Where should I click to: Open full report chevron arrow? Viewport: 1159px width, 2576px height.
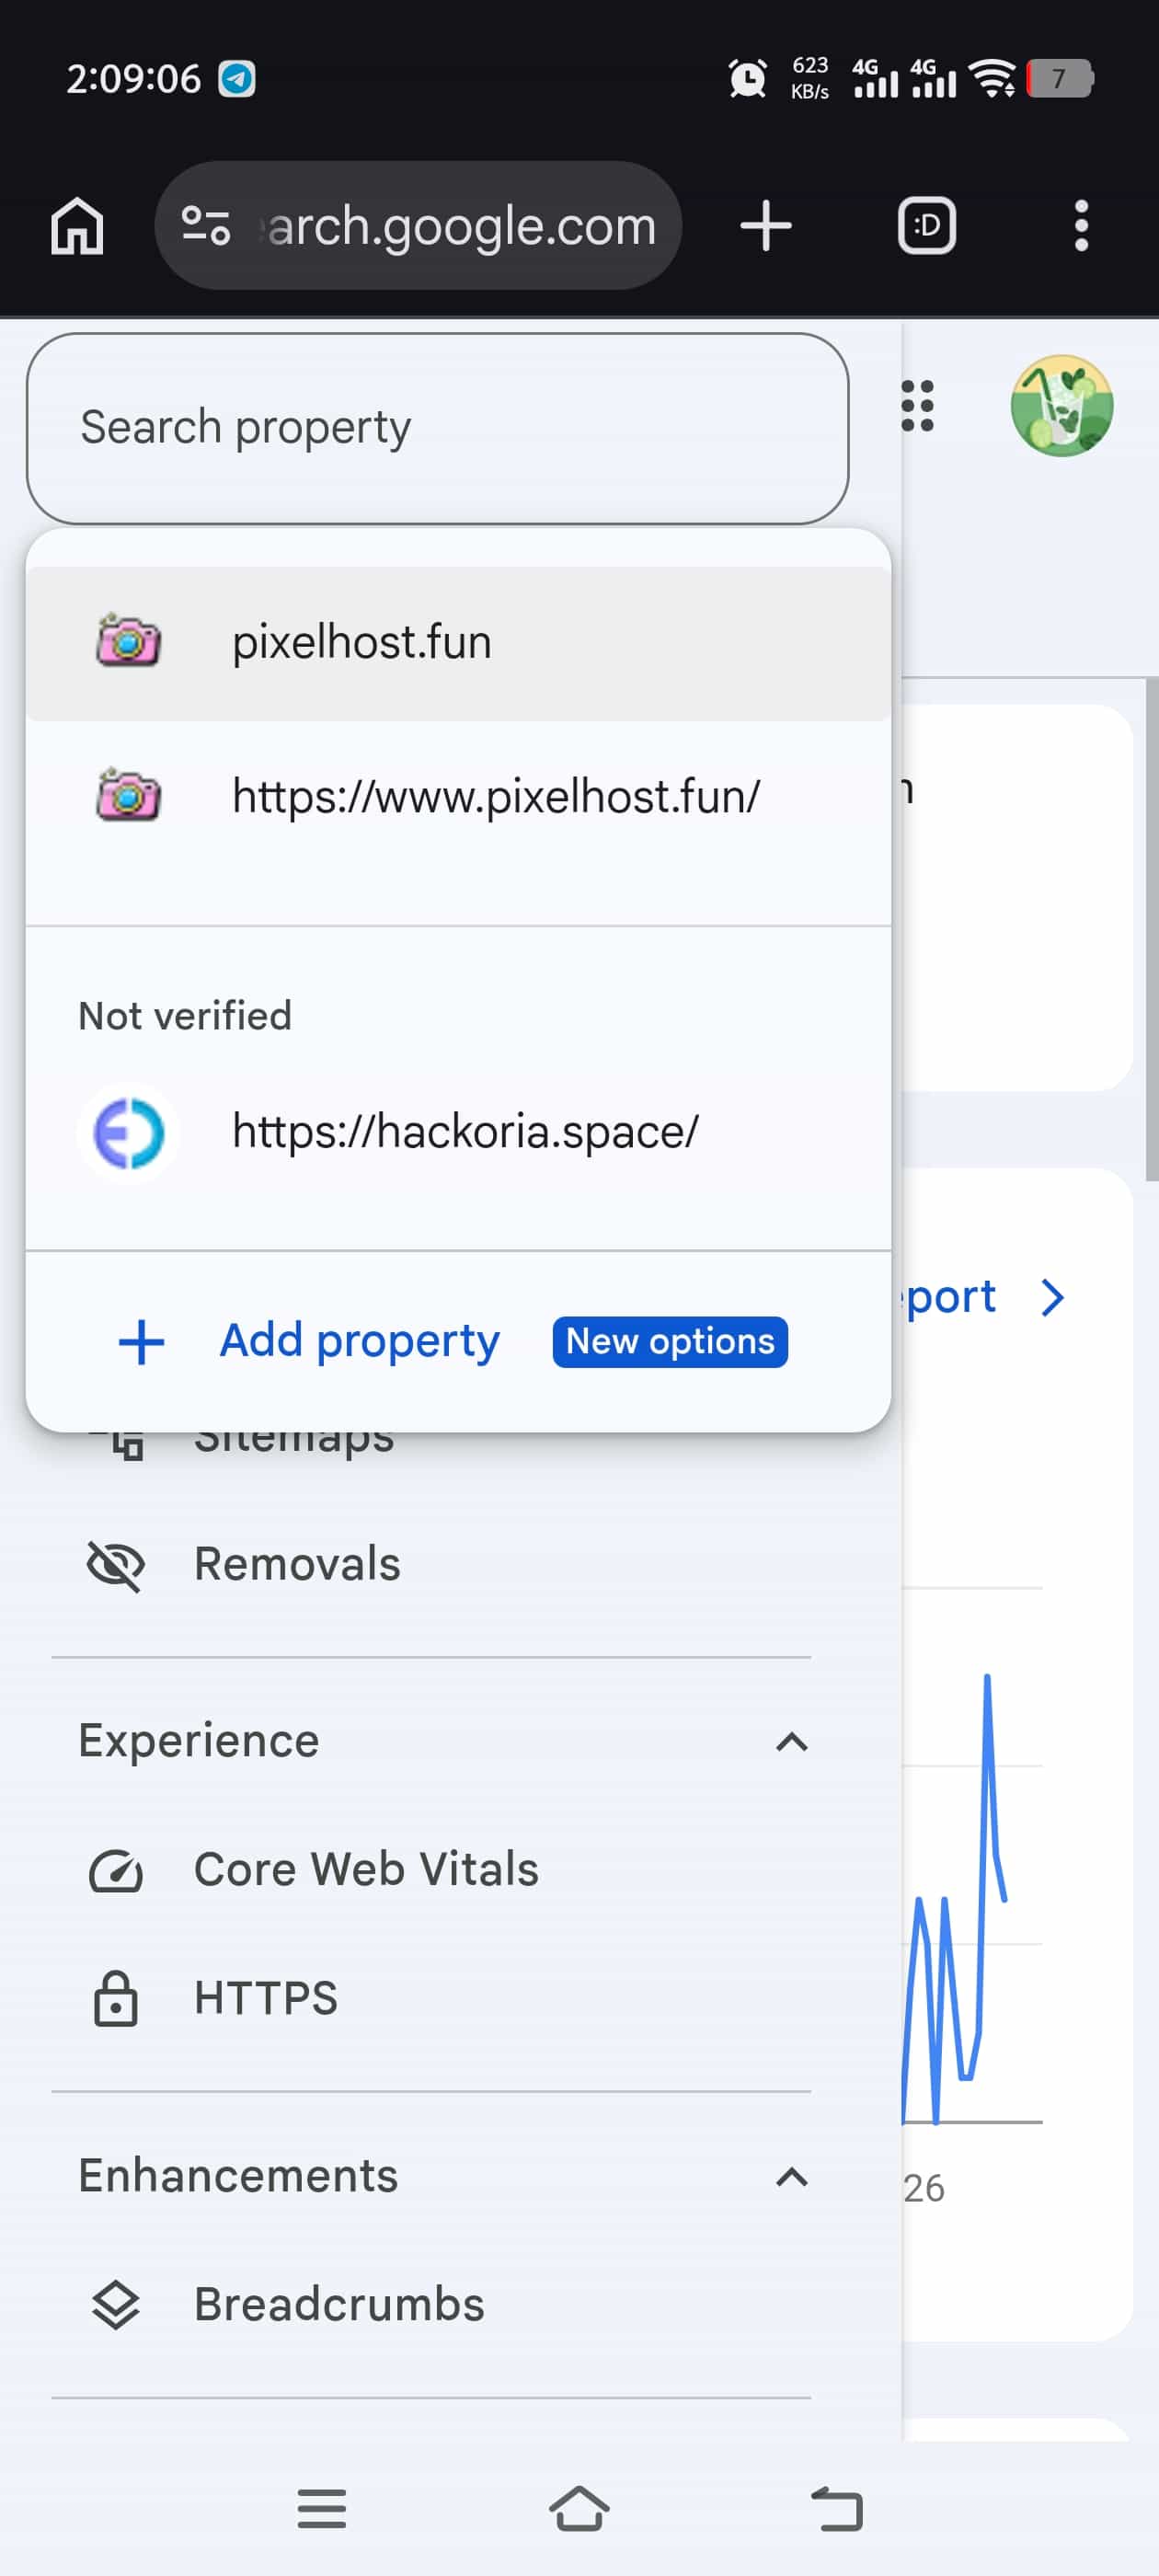(x=1052, y=1297)
